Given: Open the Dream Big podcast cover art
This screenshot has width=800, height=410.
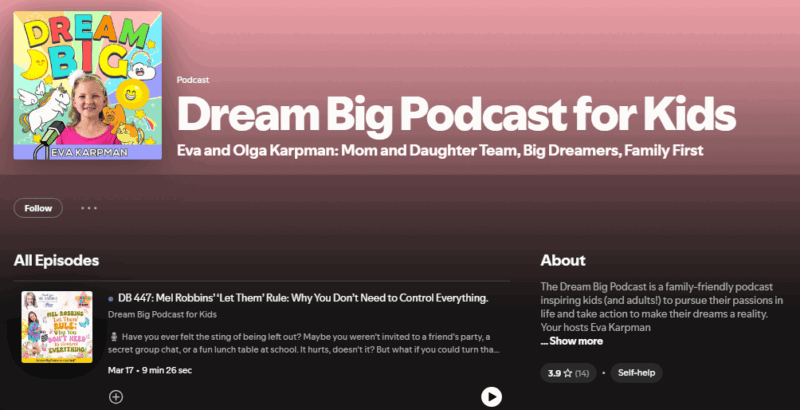Looking at the screenshot, I should tap(88, 85).
